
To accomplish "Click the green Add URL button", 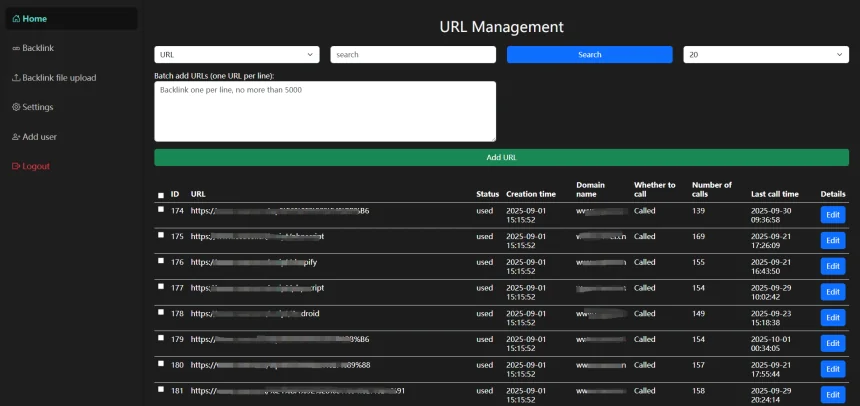I will 501,158.
